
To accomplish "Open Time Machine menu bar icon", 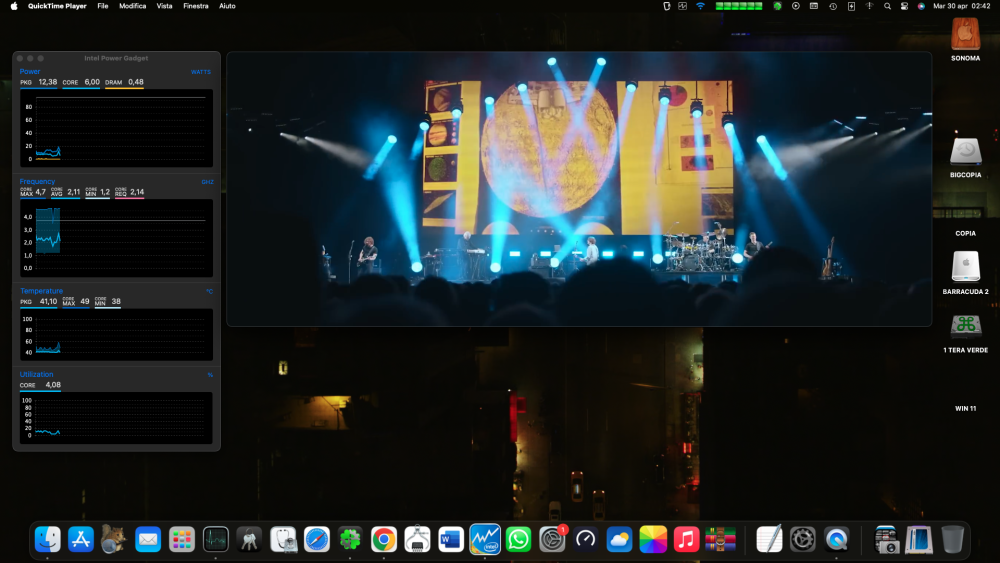I will (833, 6).
